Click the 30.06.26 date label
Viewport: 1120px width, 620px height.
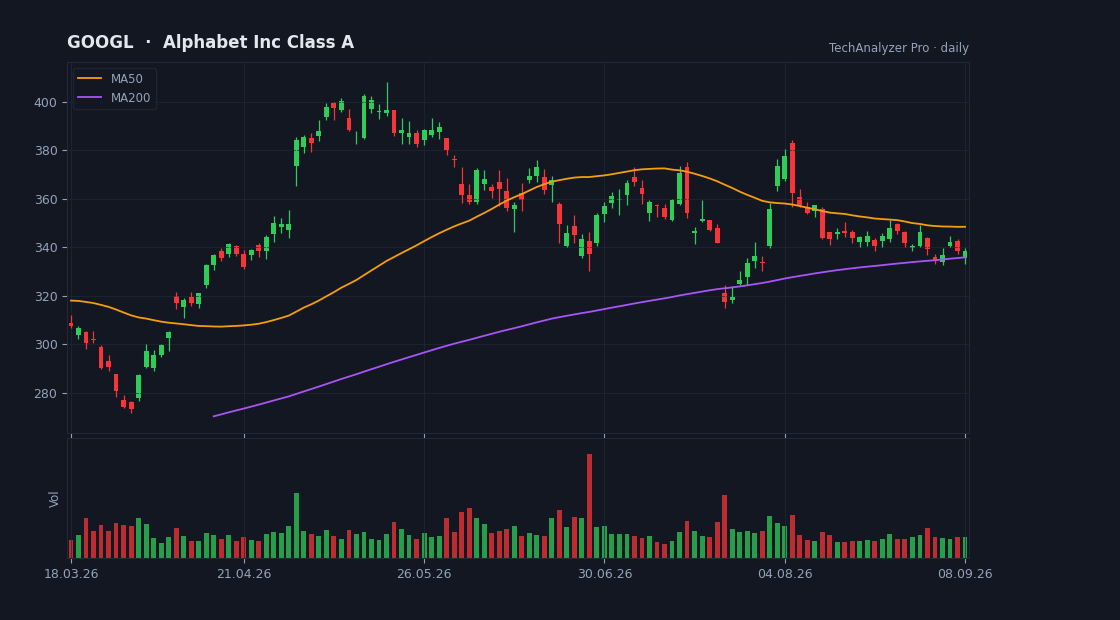pyautogui.click(x=604, y=574)
